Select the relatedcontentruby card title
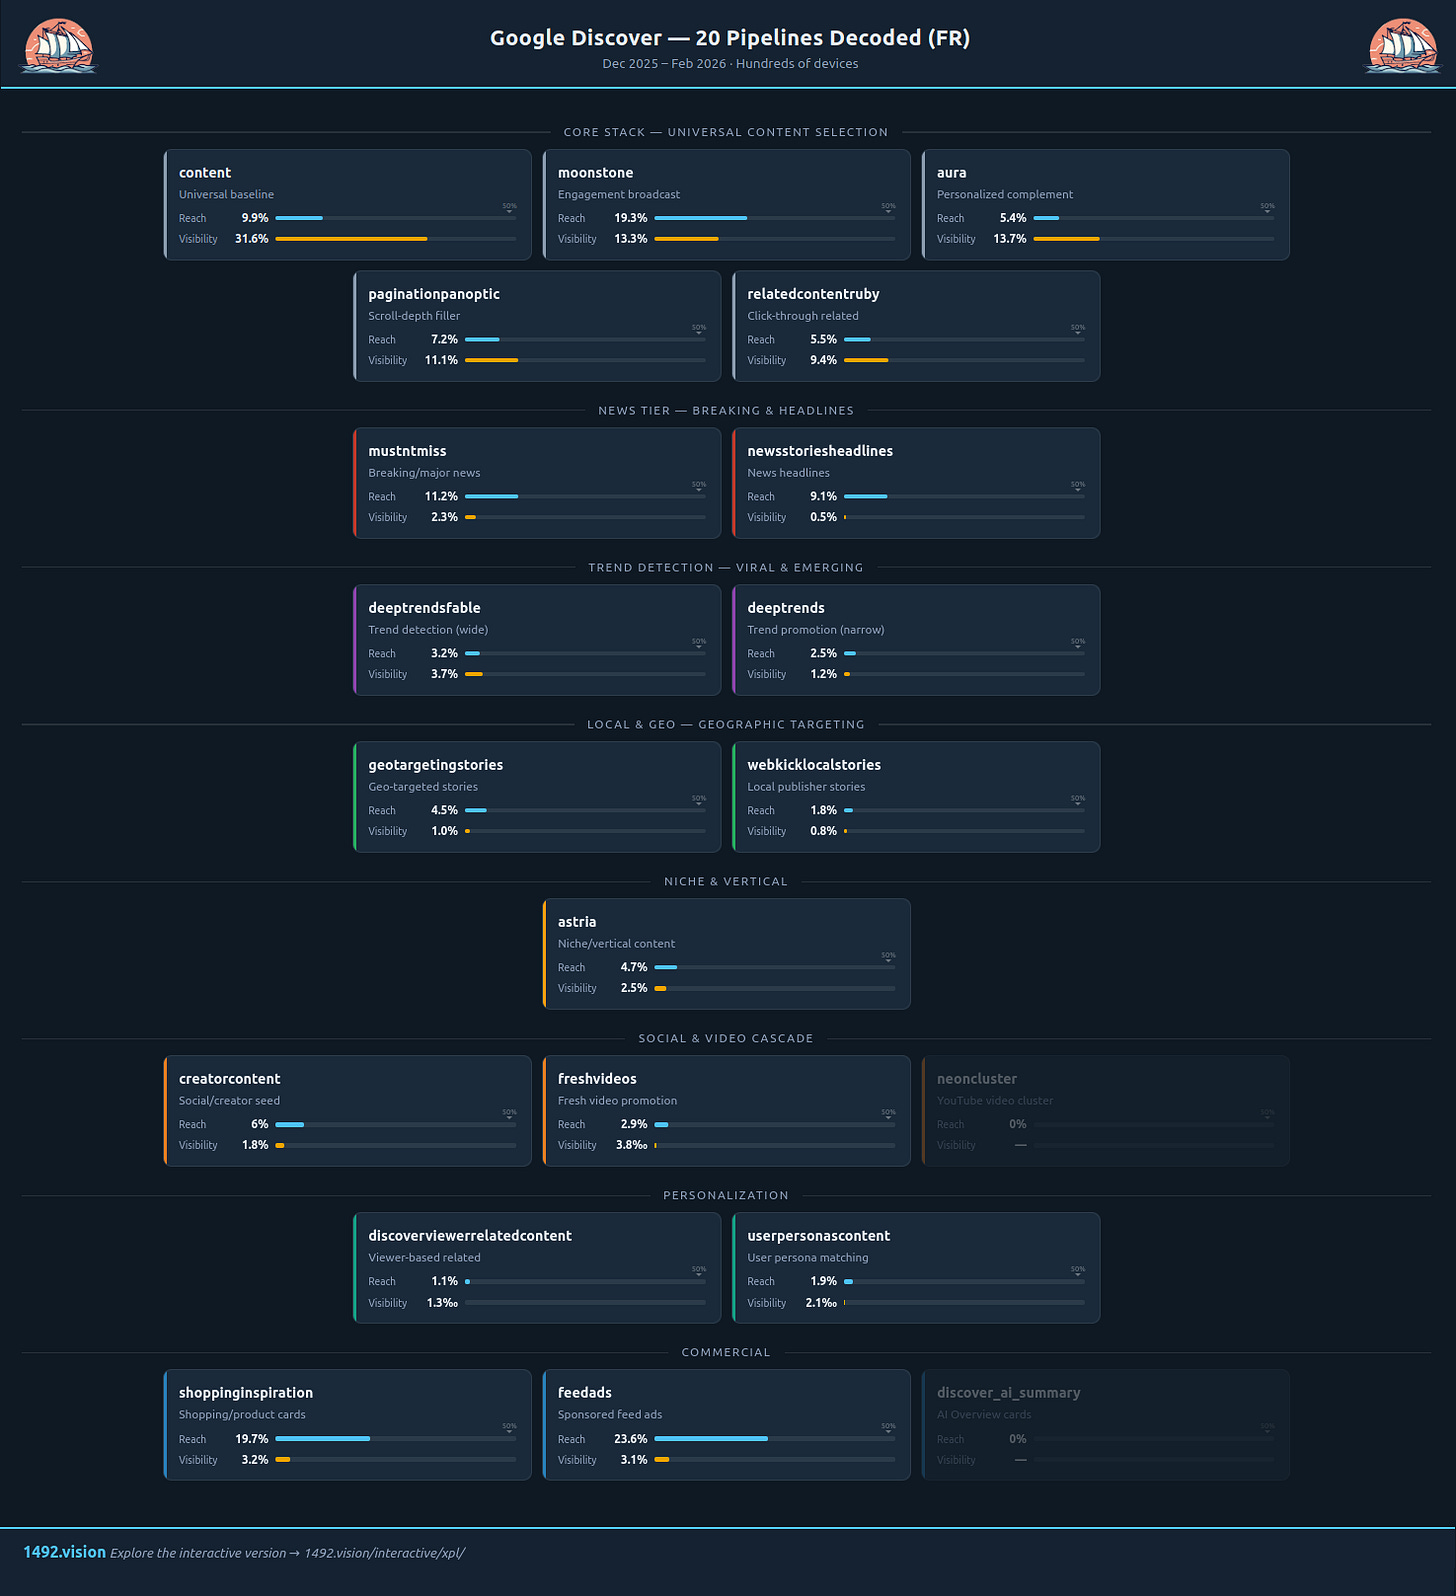Screen dimensions: 1456x1596 point(813,294)
